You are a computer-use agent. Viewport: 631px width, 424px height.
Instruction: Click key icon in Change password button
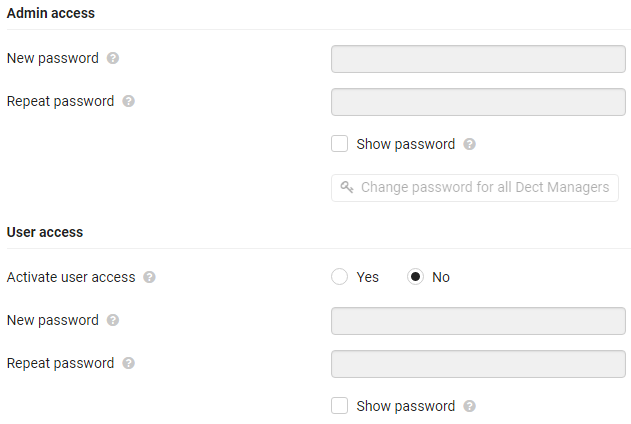point(346,187)
